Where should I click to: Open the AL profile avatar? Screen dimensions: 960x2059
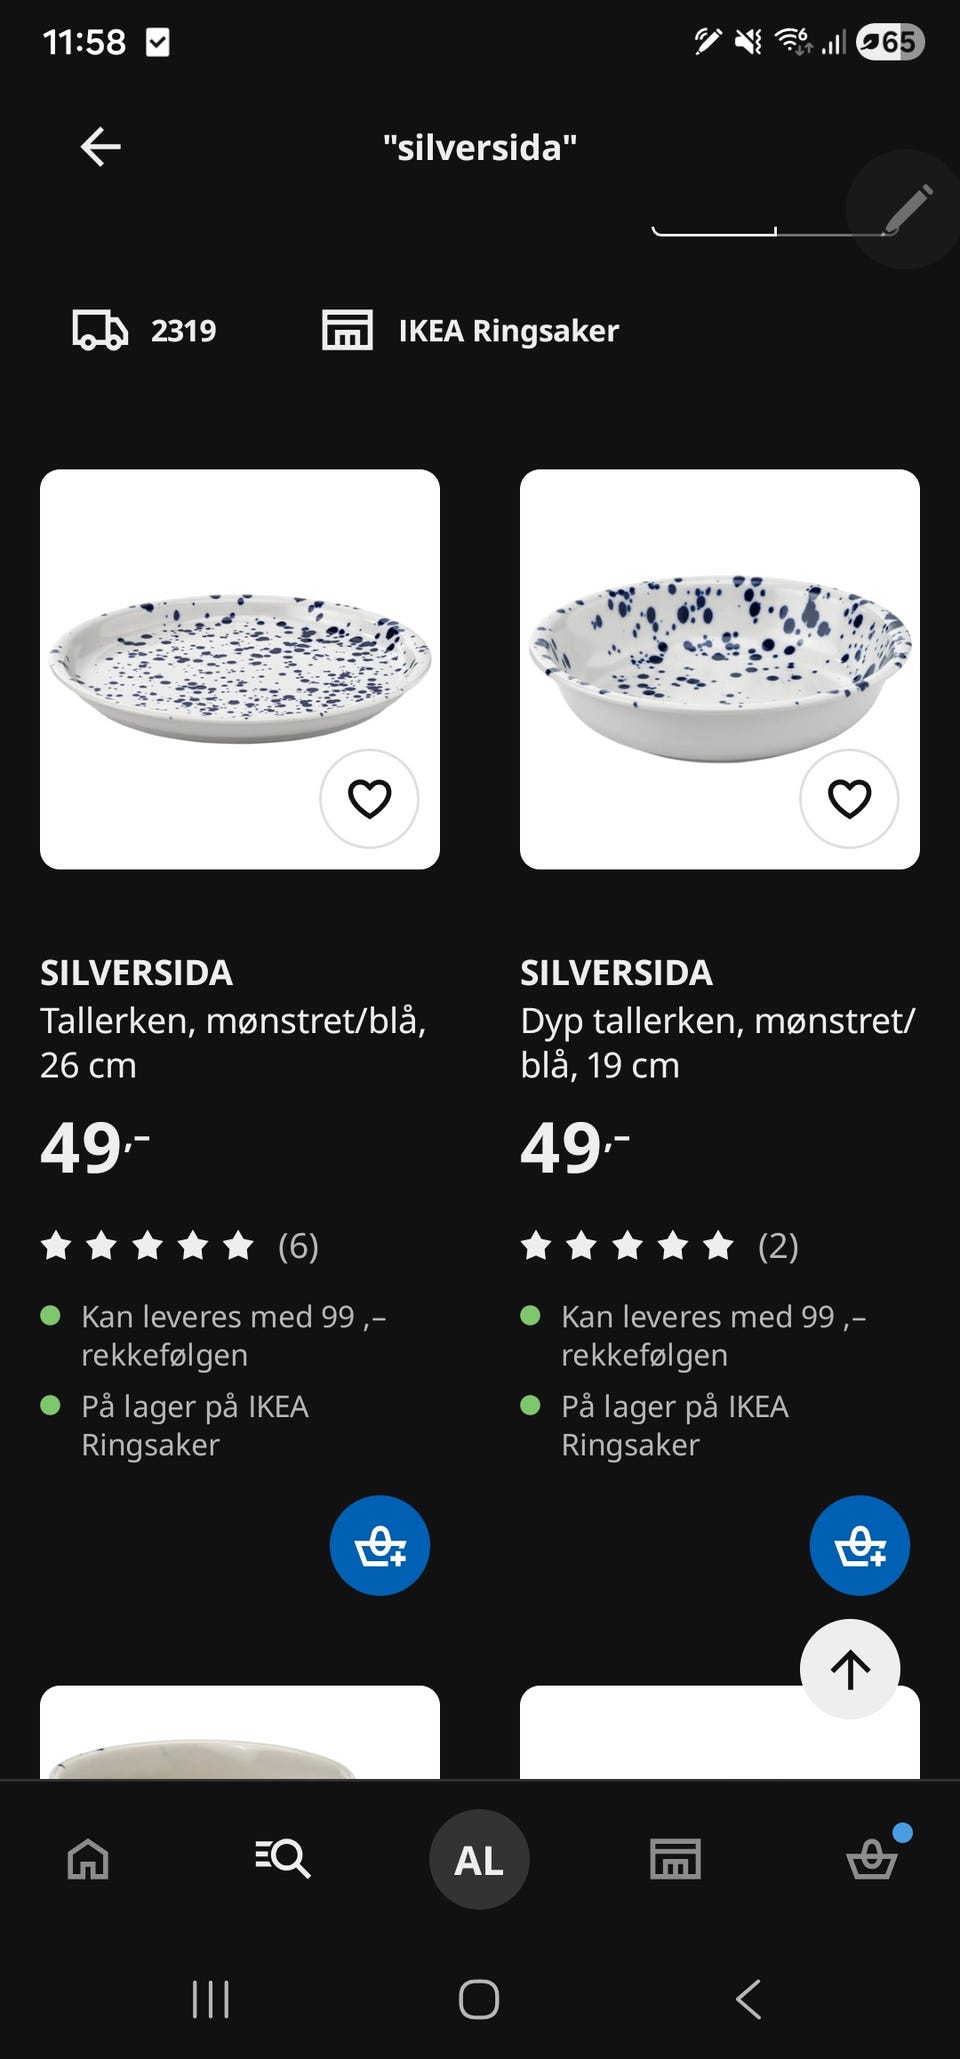479,1859
